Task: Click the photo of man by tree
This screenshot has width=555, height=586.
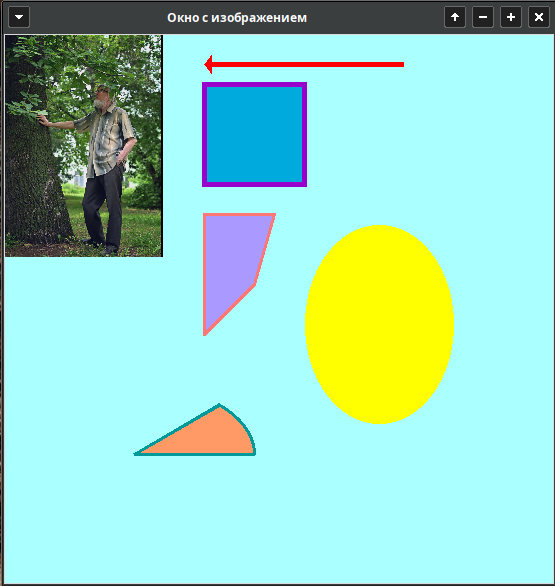Action: pos(84,146)
